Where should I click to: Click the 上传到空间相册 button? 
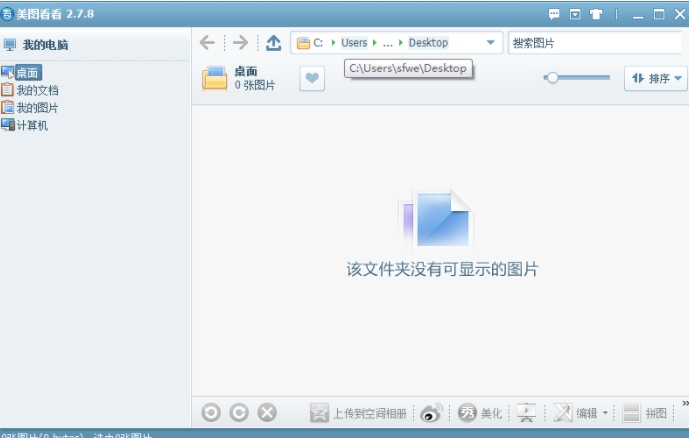pos(359,412)
